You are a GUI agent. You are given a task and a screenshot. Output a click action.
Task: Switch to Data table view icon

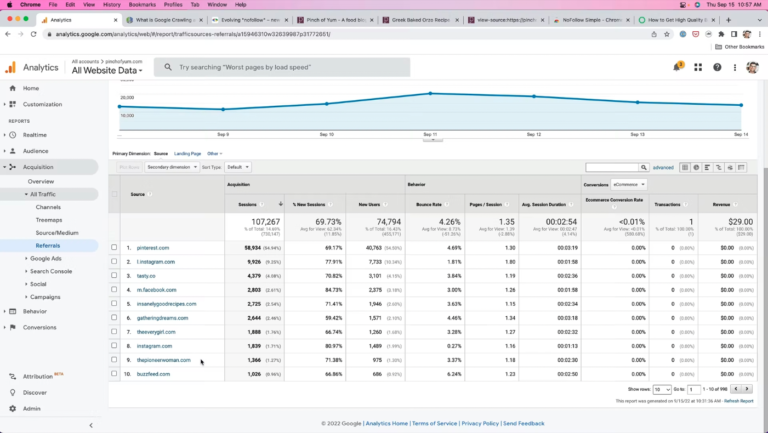[x=685, y=168]
